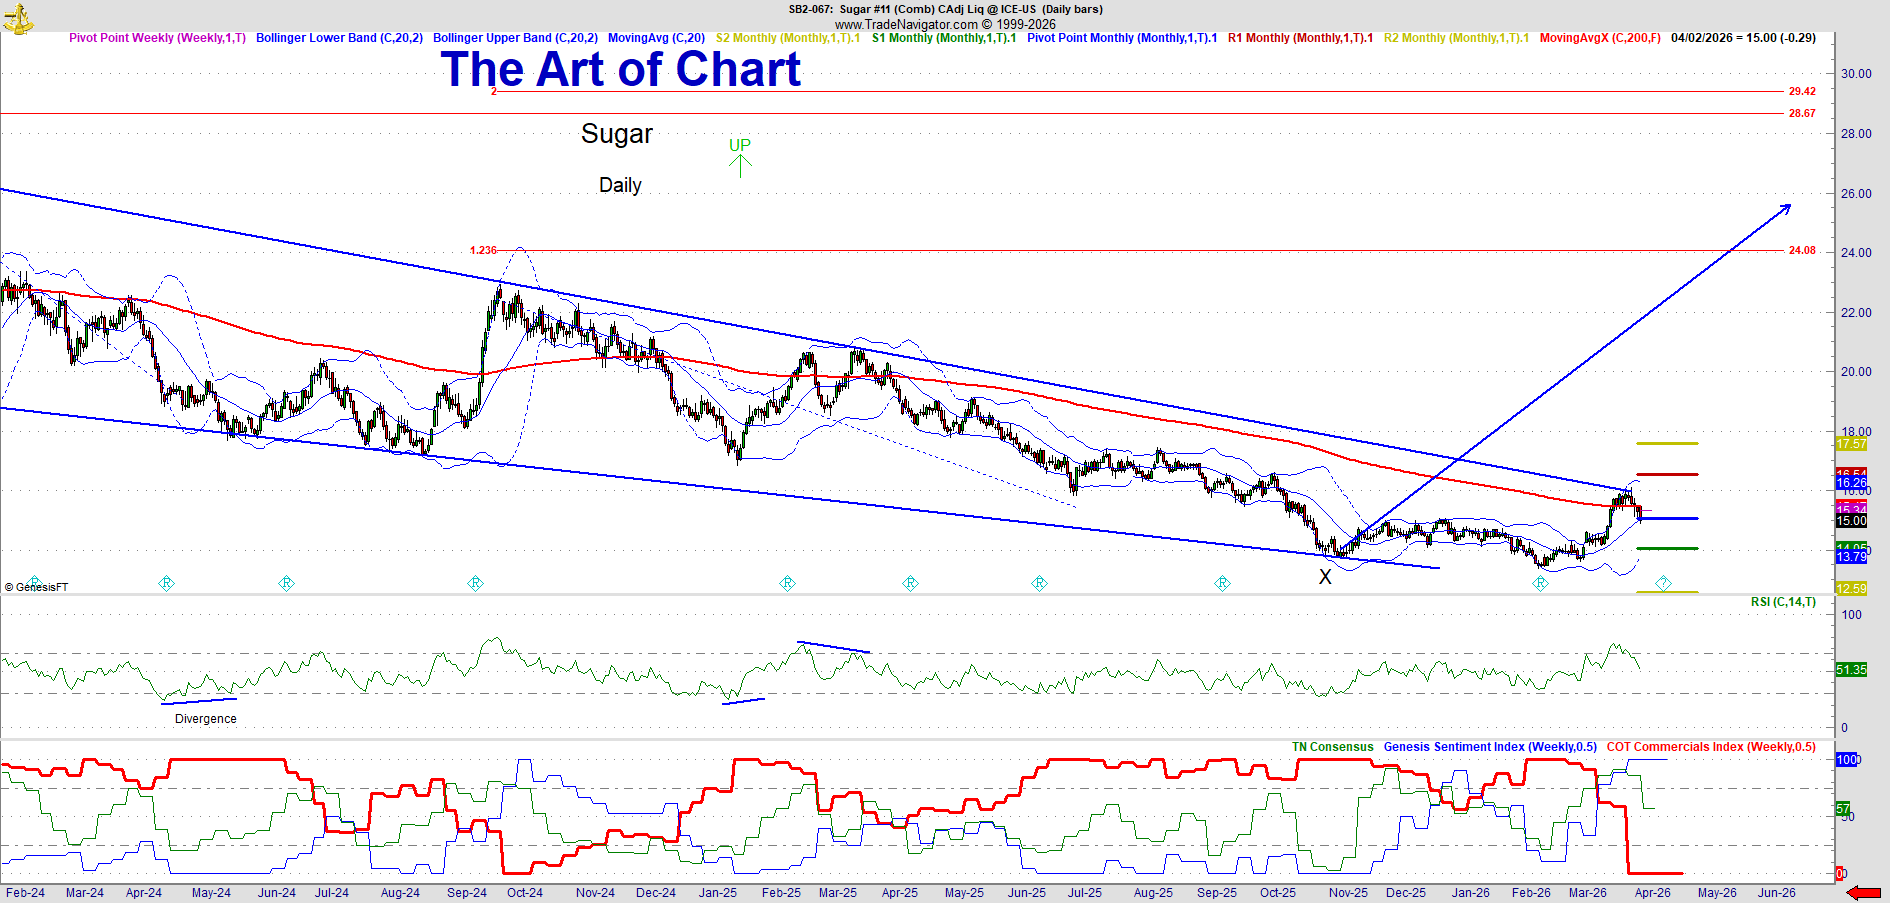This screenshot has height=903, width=1890.
Task: Click the MovingAvgX (C,200,F) legend label
Action: coord(1600,38)
